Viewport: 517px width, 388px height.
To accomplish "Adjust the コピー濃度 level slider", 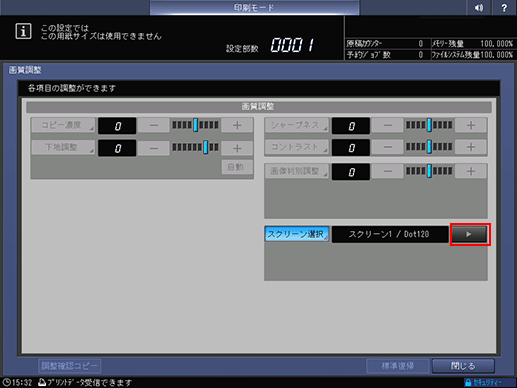I will point(195,125).
